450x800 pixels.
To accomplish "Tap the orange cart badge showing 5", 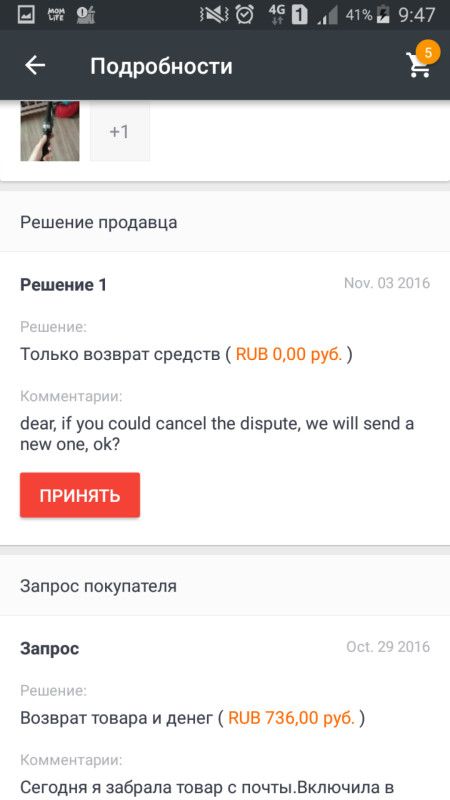I will [428, 52].
